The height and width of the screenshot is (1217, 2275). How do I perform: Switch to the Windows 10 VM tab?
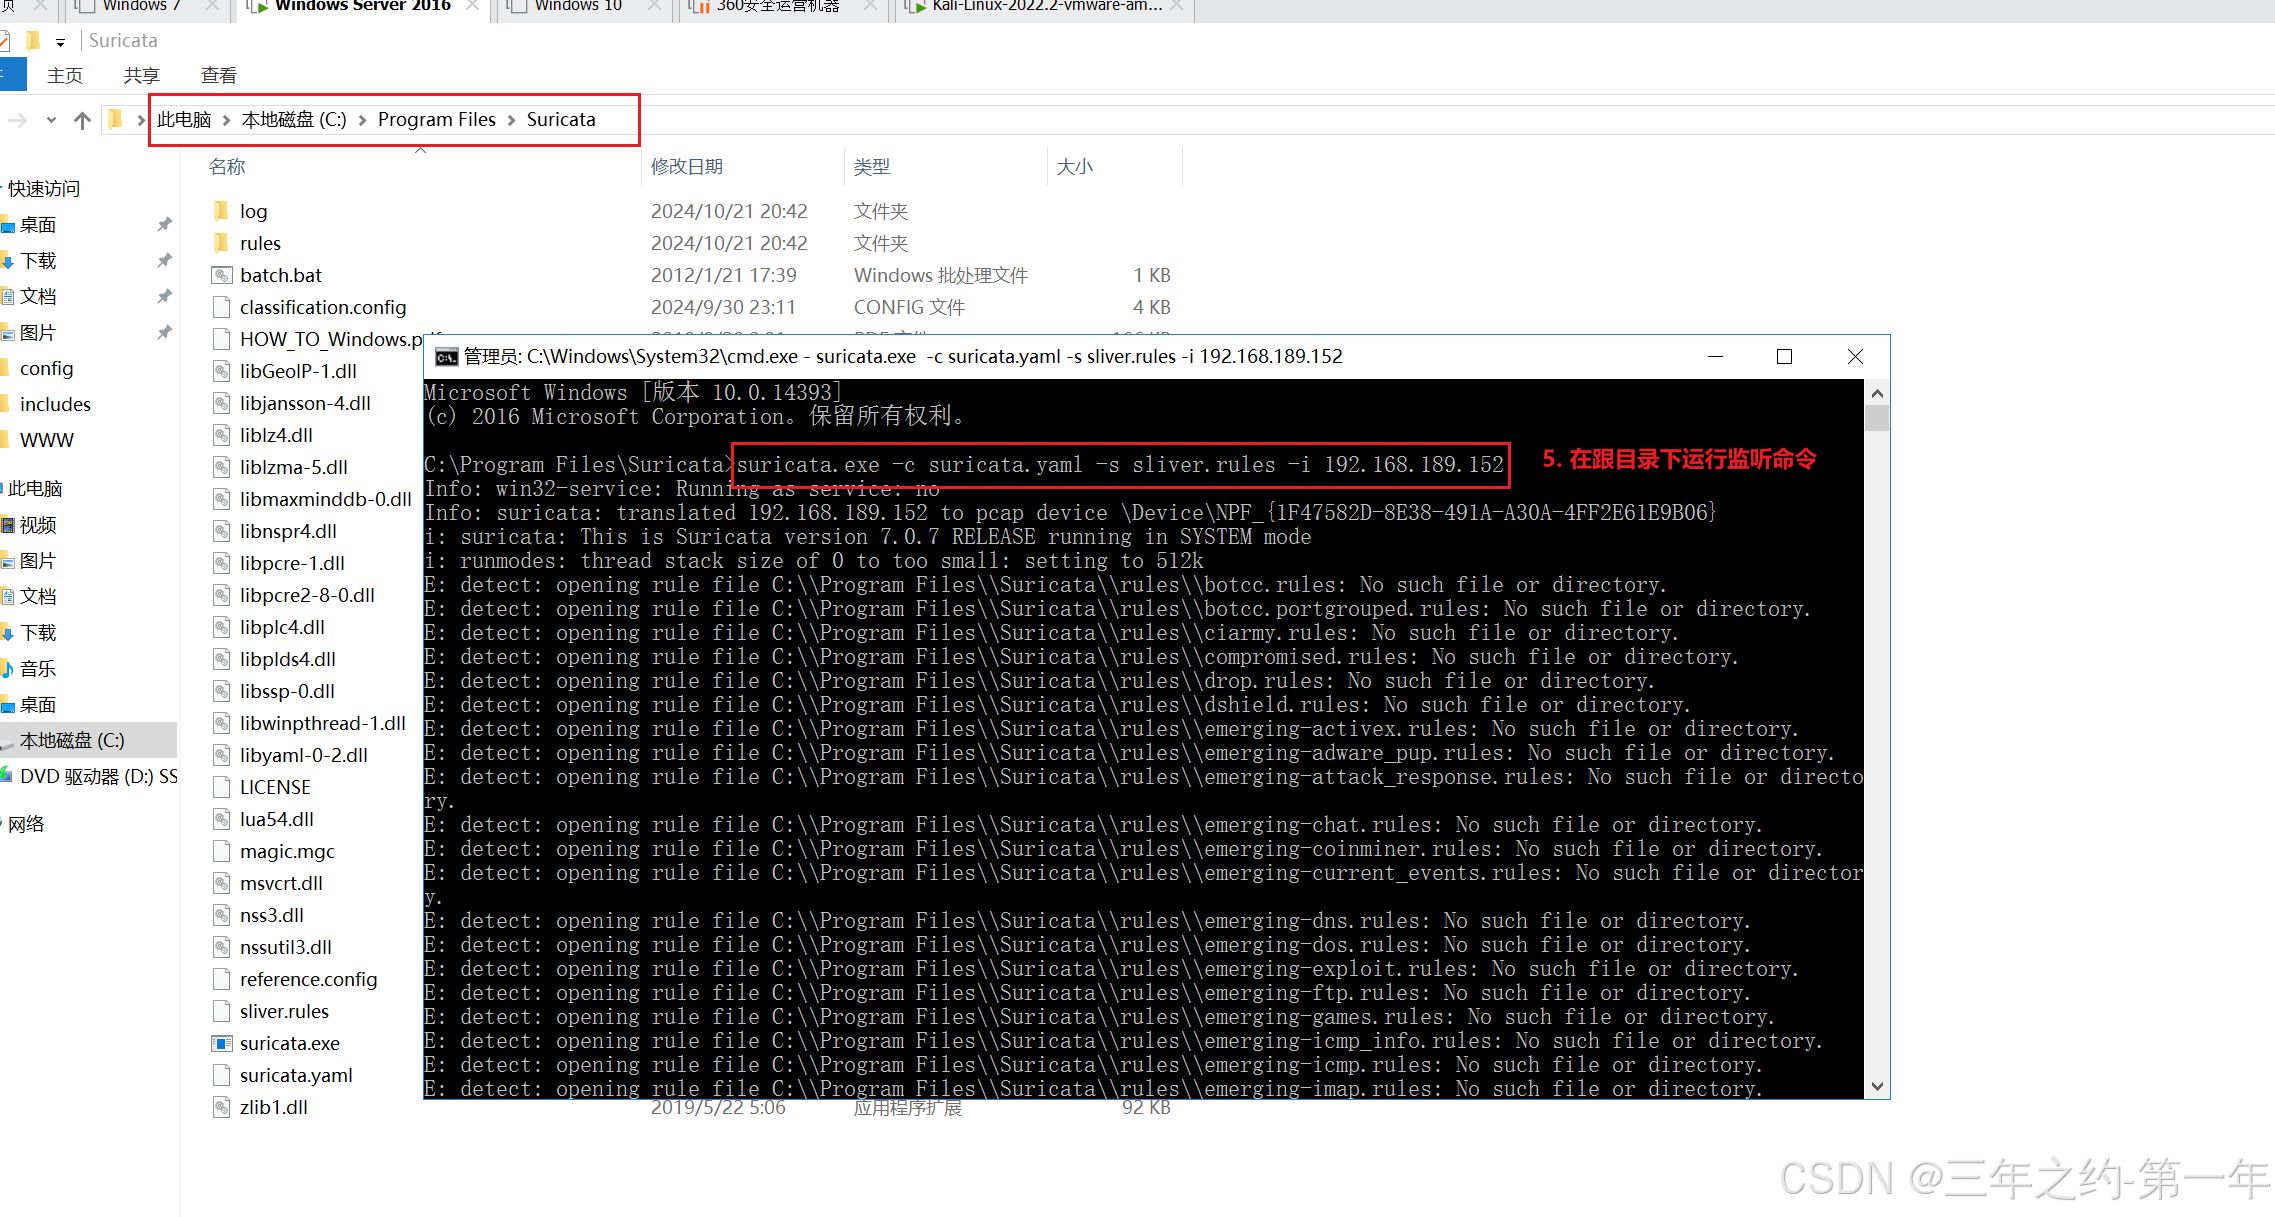[578, 6]
